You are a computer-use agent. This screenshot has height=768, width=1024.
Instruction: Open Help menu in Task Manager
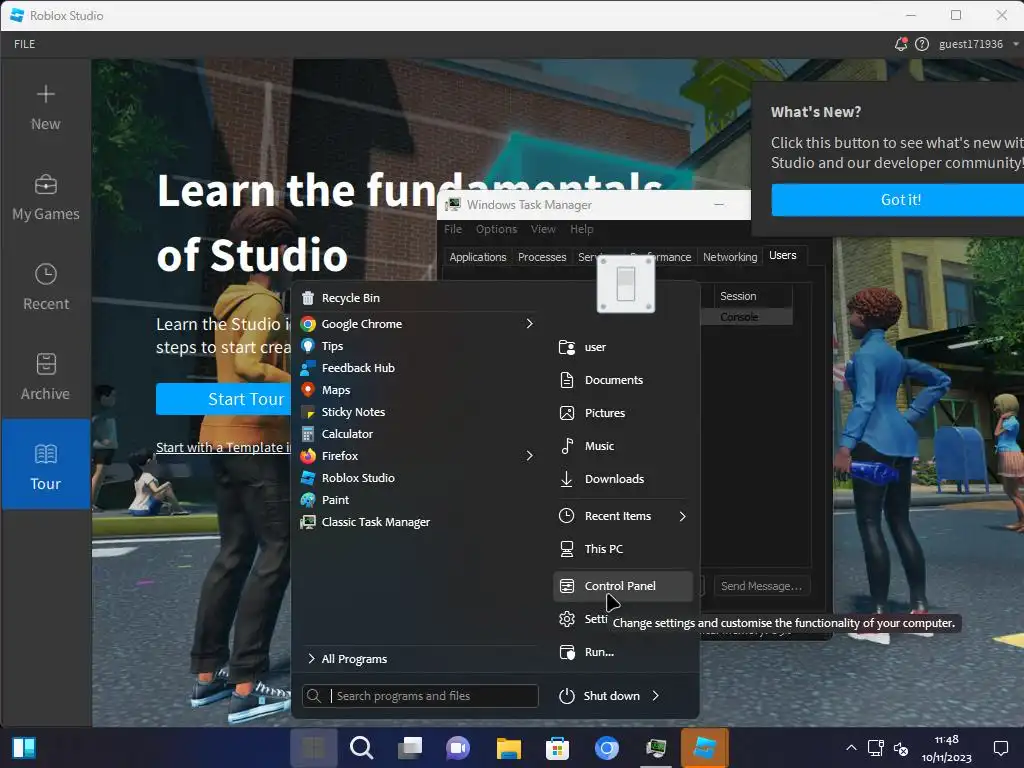pos(582,229)
